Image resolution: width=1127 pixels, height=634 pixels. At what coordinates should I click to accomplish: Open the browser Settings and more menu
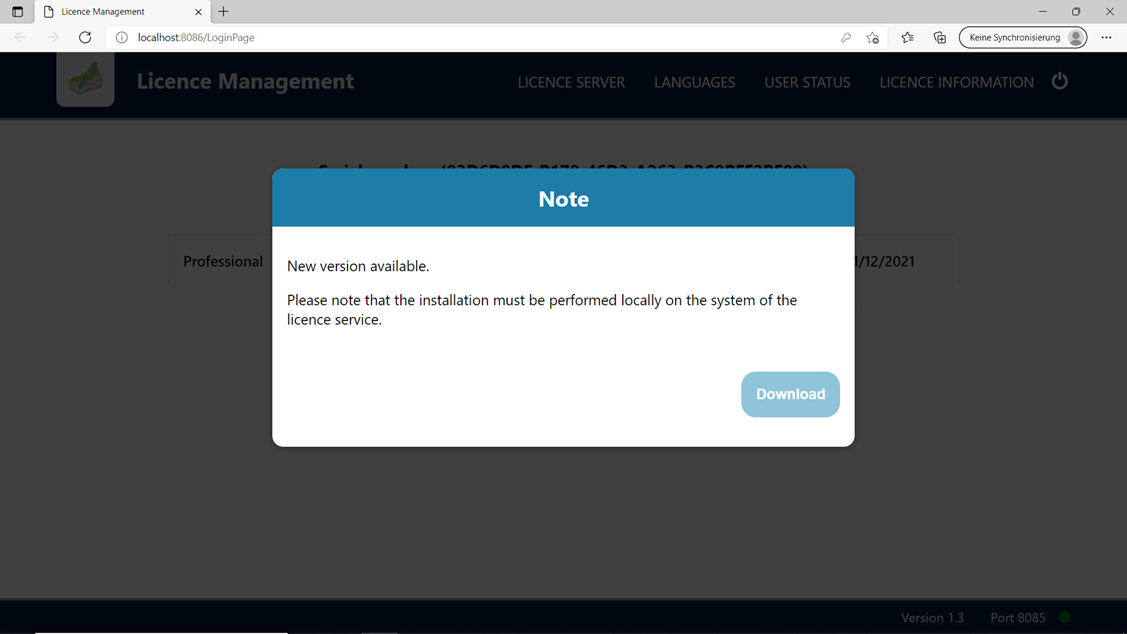click(x=1106, y=38)
